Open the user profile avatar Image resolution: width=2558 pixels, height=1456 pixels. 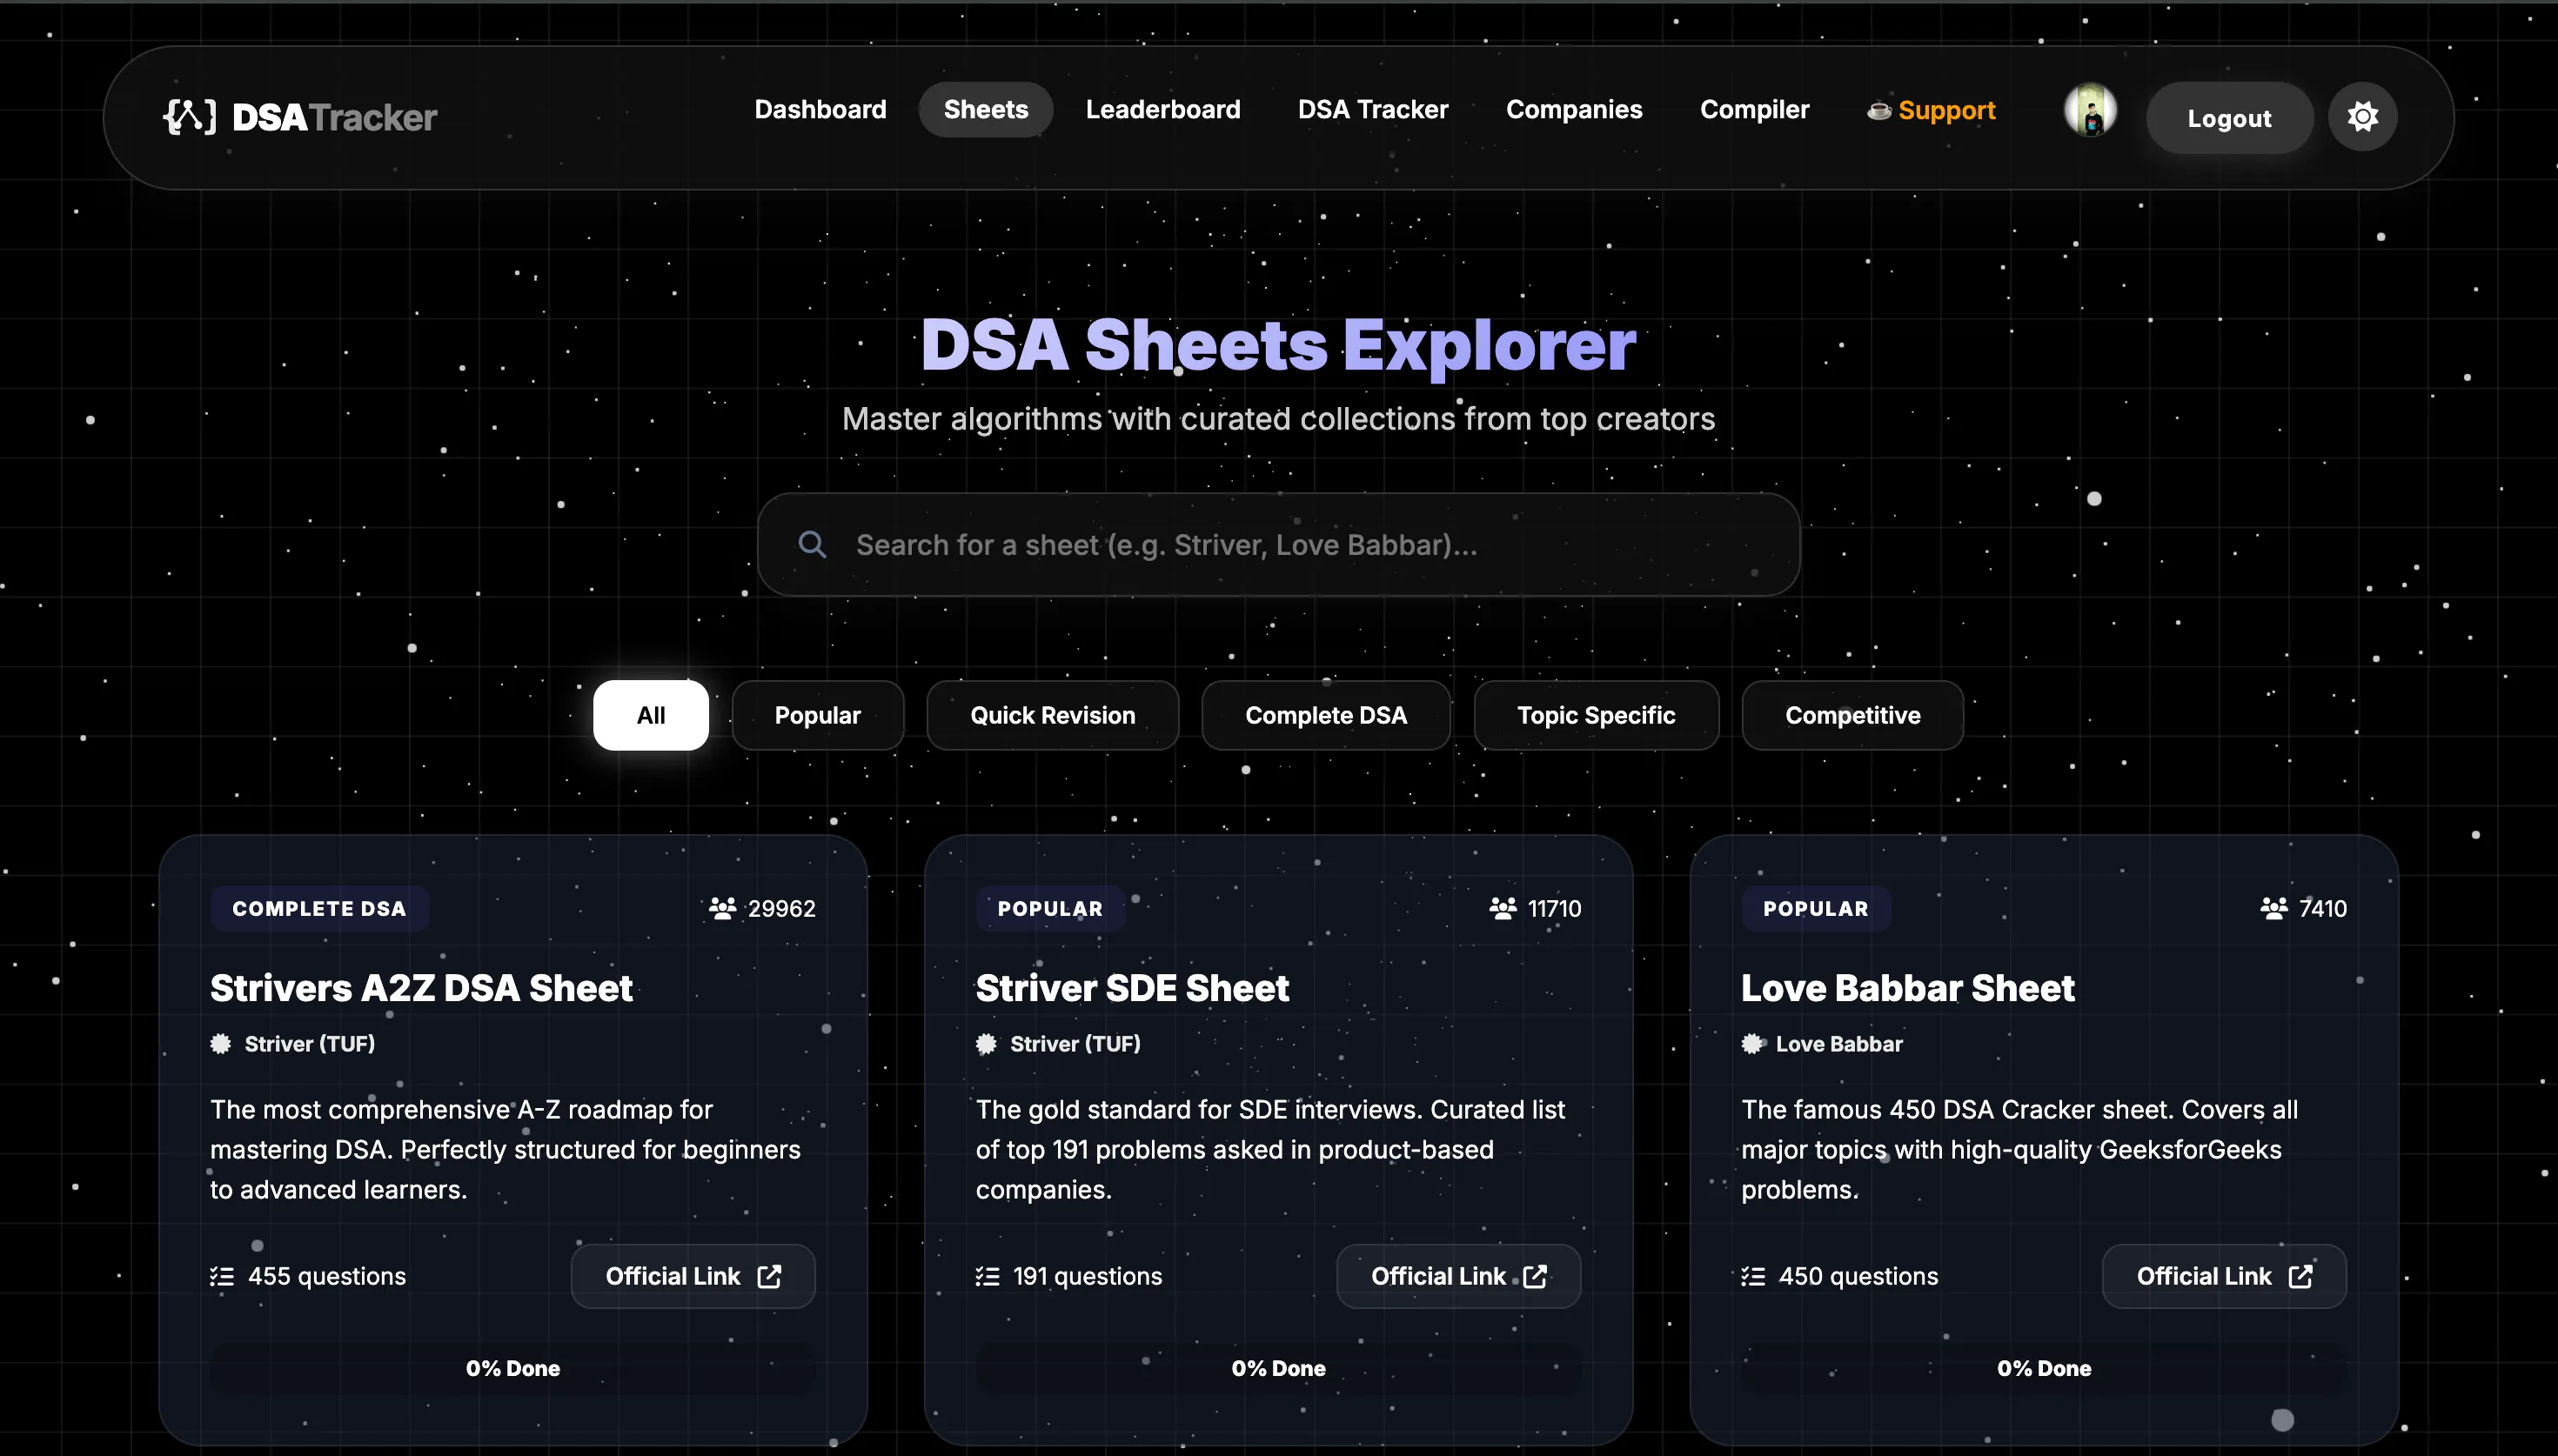(2090, 110)
